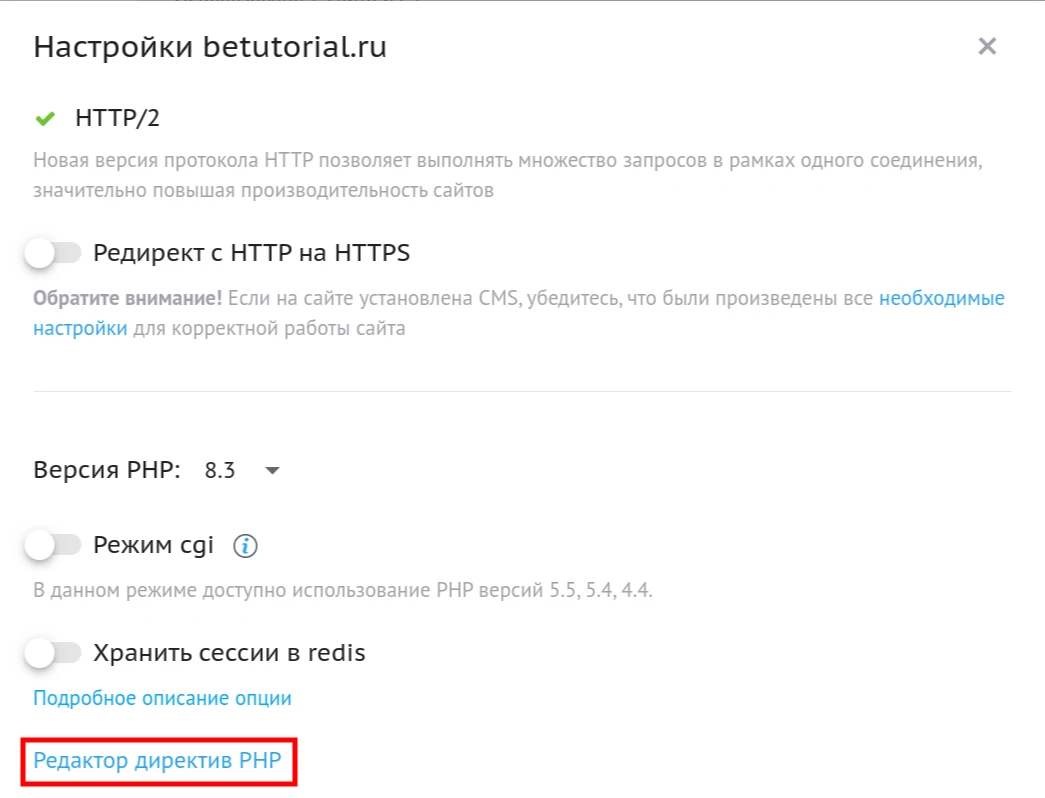Click the Настройки betutorial.ru dialog title
1045x798 pixels.
[211, 46]
